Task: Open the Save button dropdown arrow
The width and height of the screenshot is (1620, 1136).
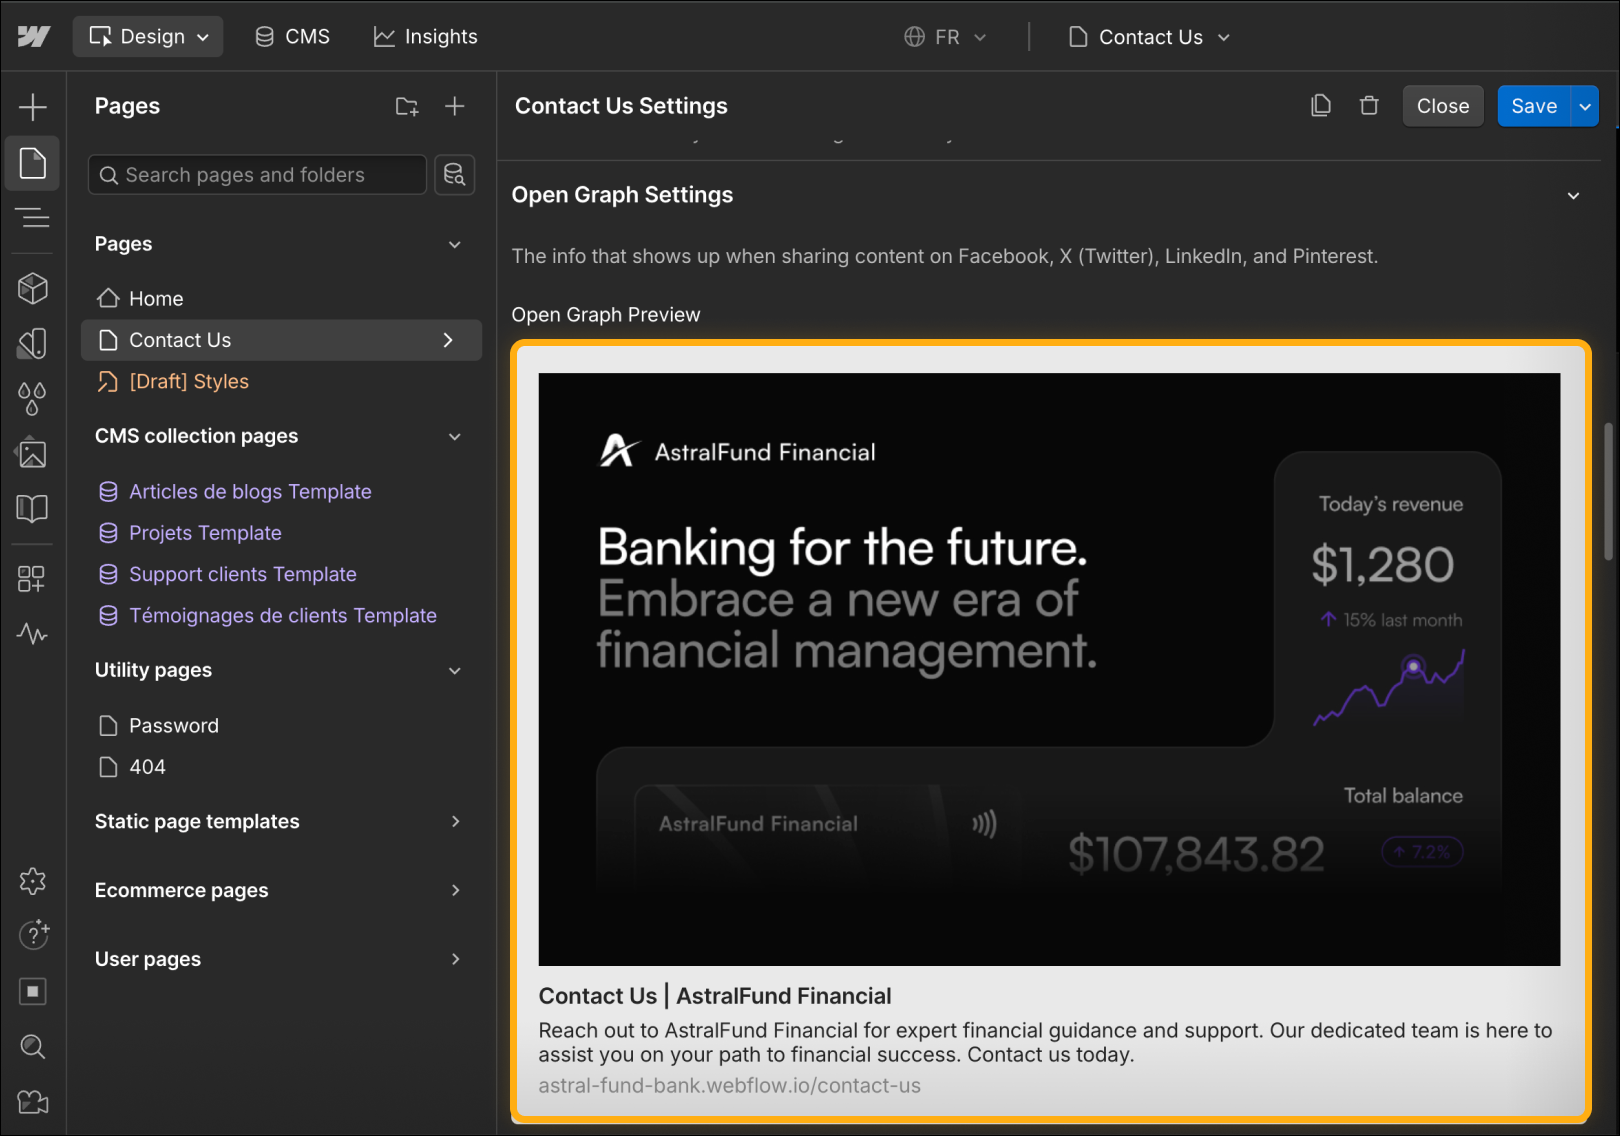Action: [1585, 106]
